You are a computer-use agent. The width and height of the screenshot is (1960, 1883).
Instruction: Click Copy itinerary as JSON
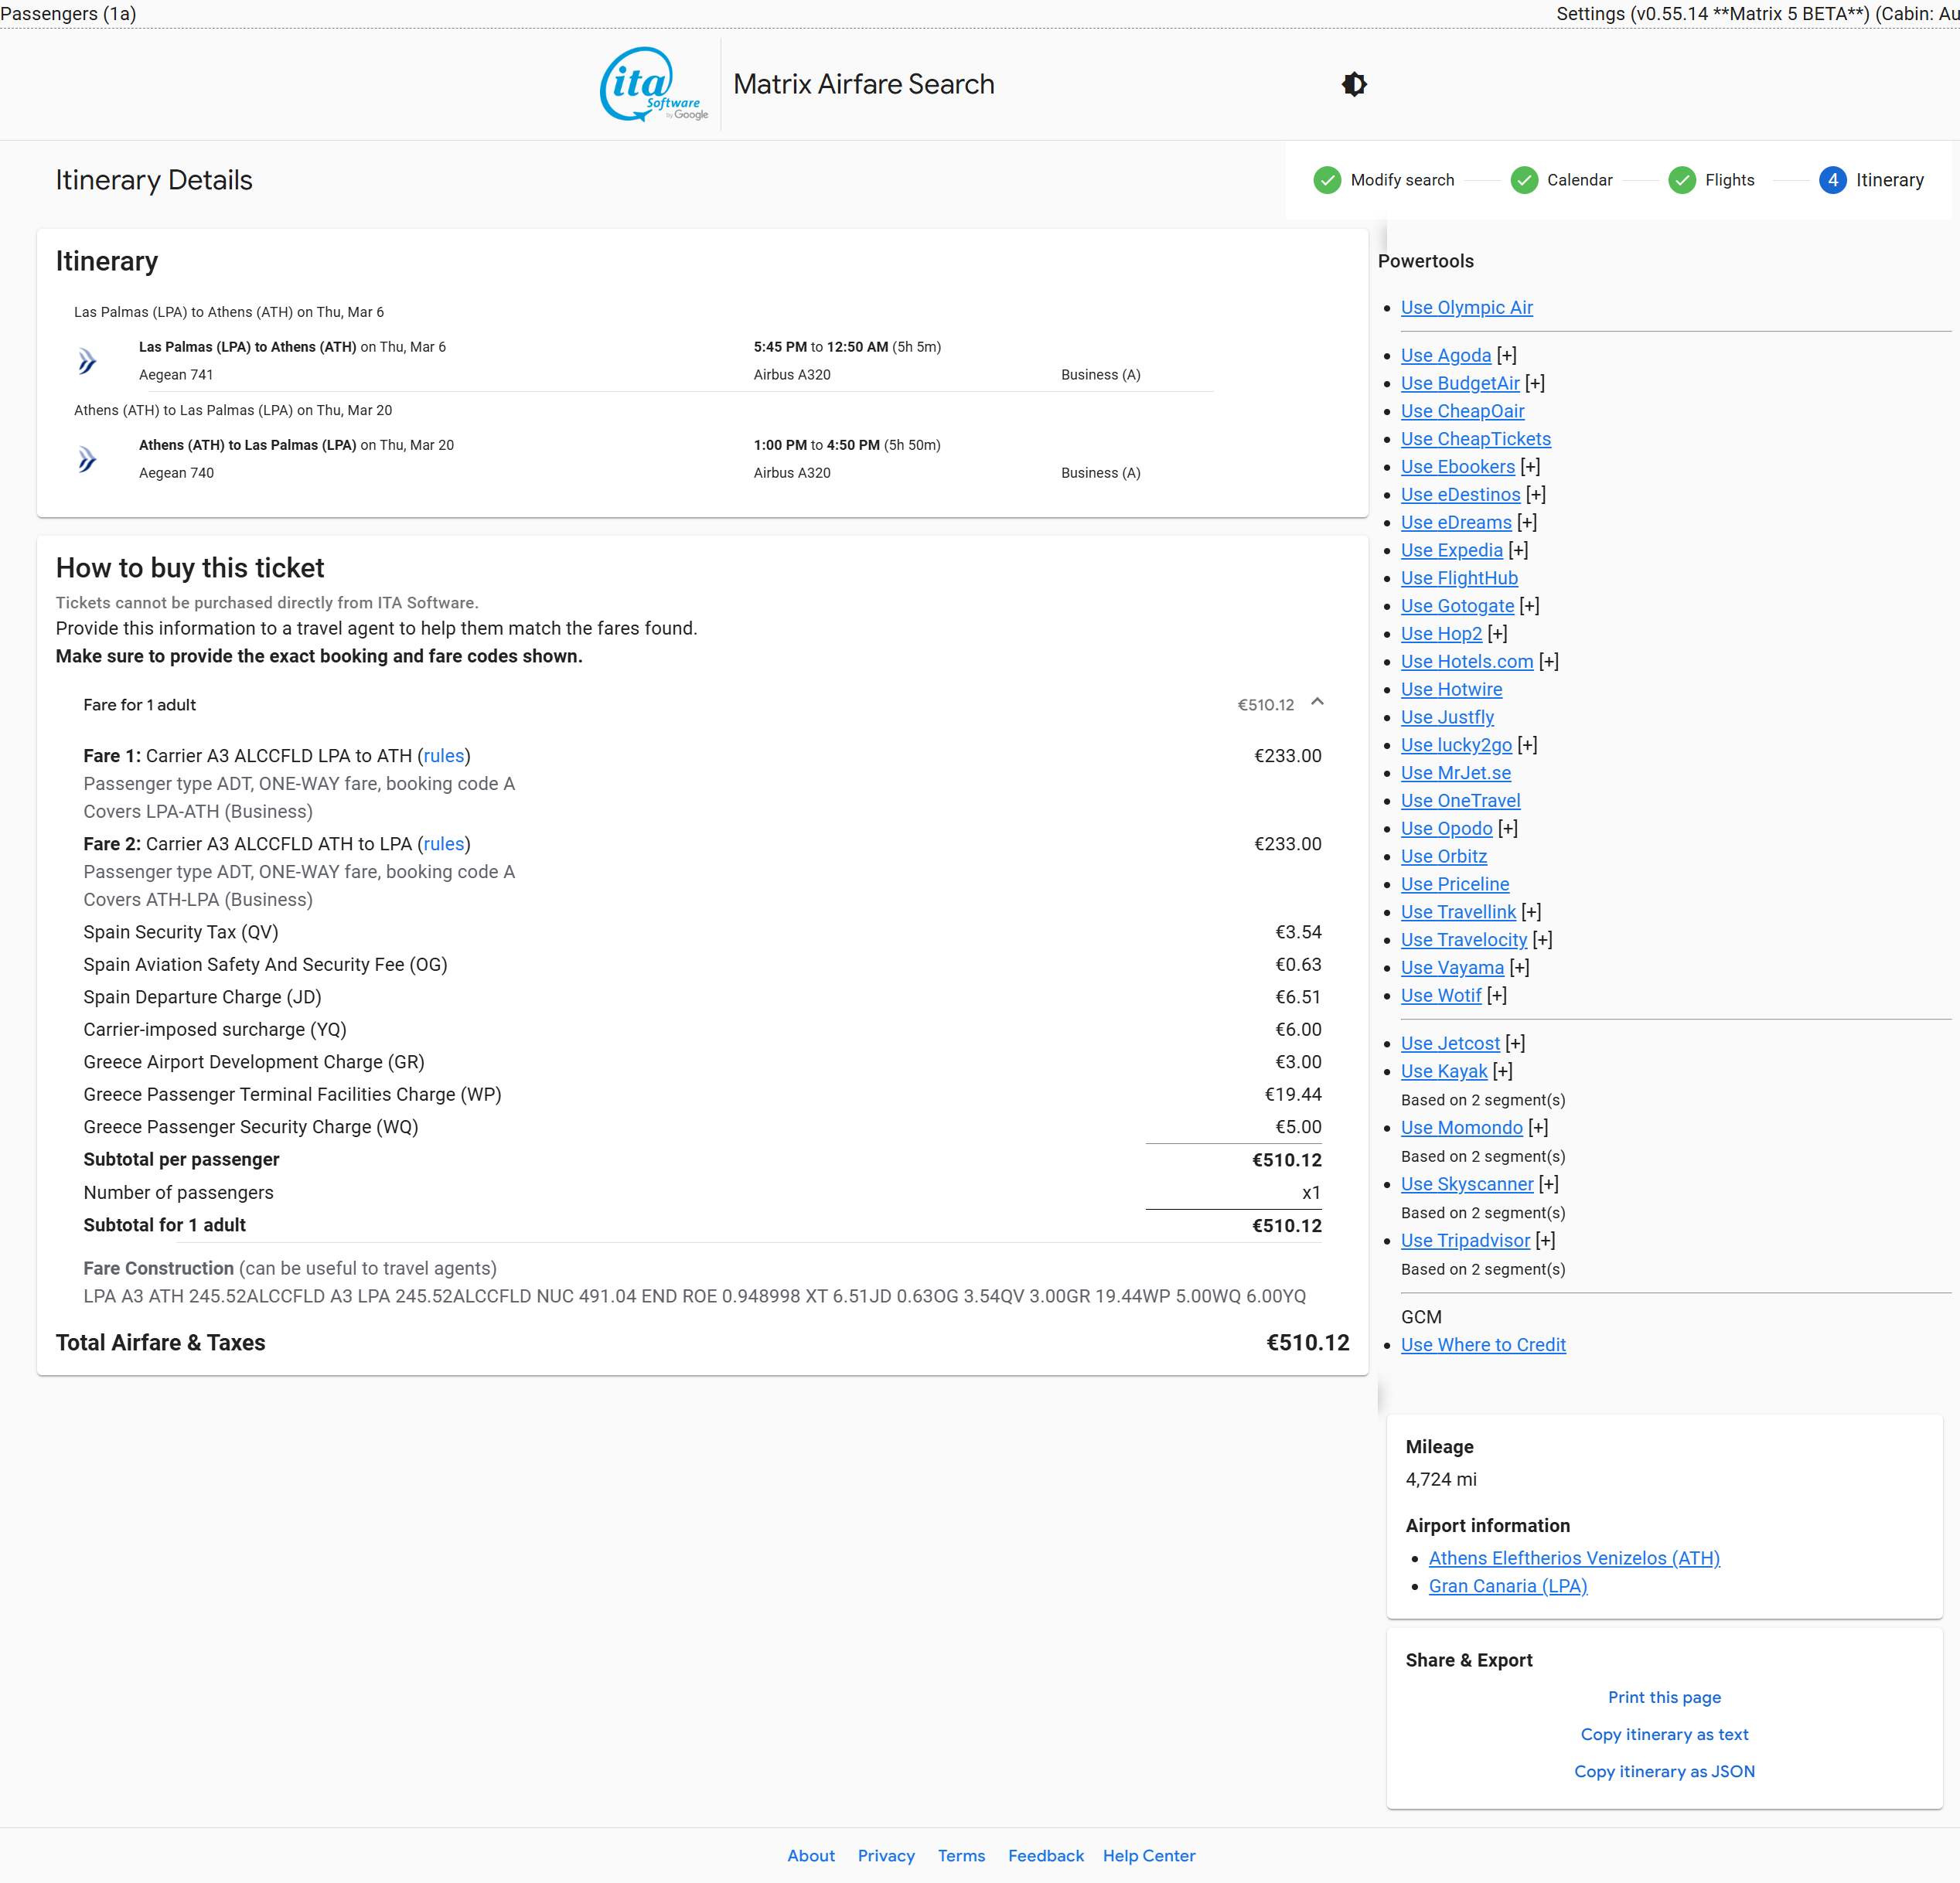[x=1663, y=1771]
